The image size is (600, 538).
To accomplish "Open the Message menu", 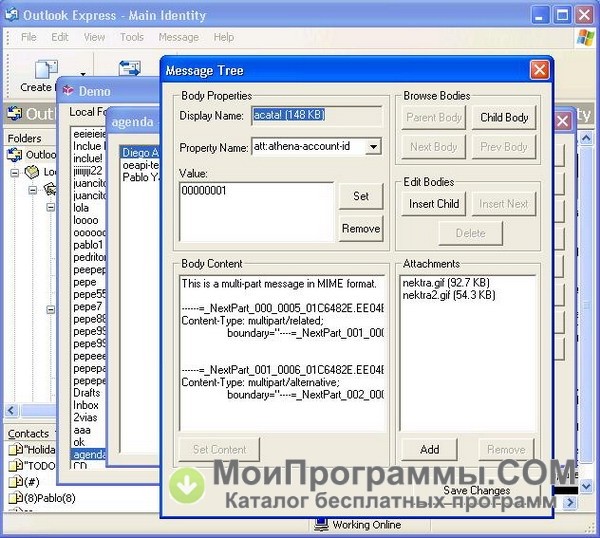I will [178, 37].
